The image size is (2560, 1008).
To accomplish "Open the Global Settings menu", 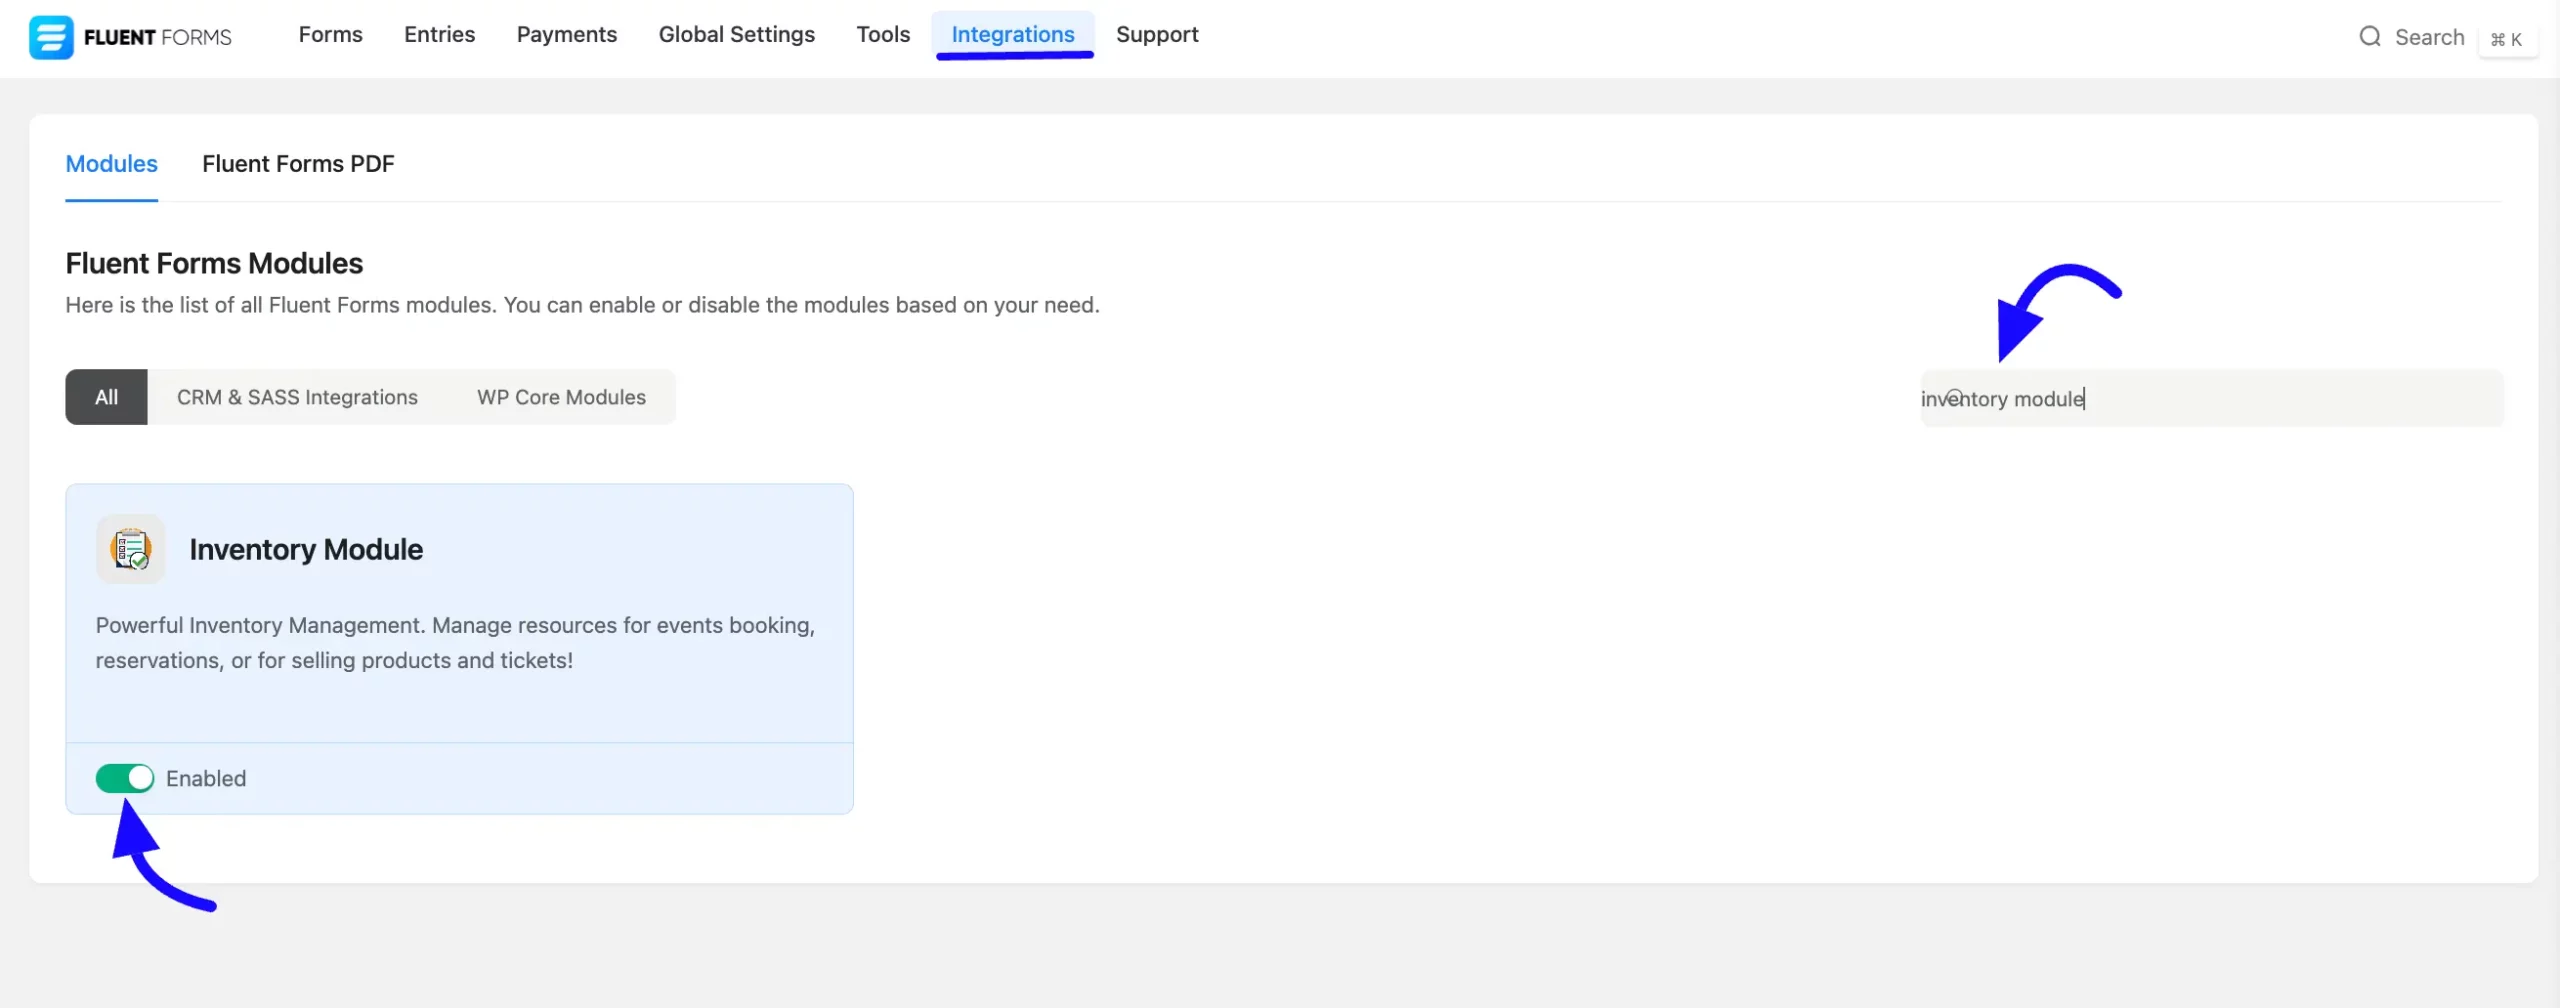I will point(737,34).
